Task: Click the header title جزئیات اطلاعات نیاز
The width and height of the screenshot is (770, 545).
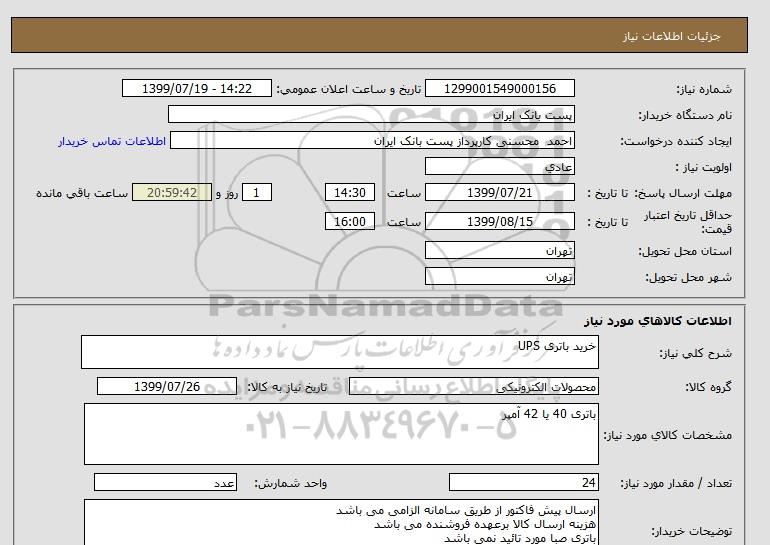Action: [671, 36]
